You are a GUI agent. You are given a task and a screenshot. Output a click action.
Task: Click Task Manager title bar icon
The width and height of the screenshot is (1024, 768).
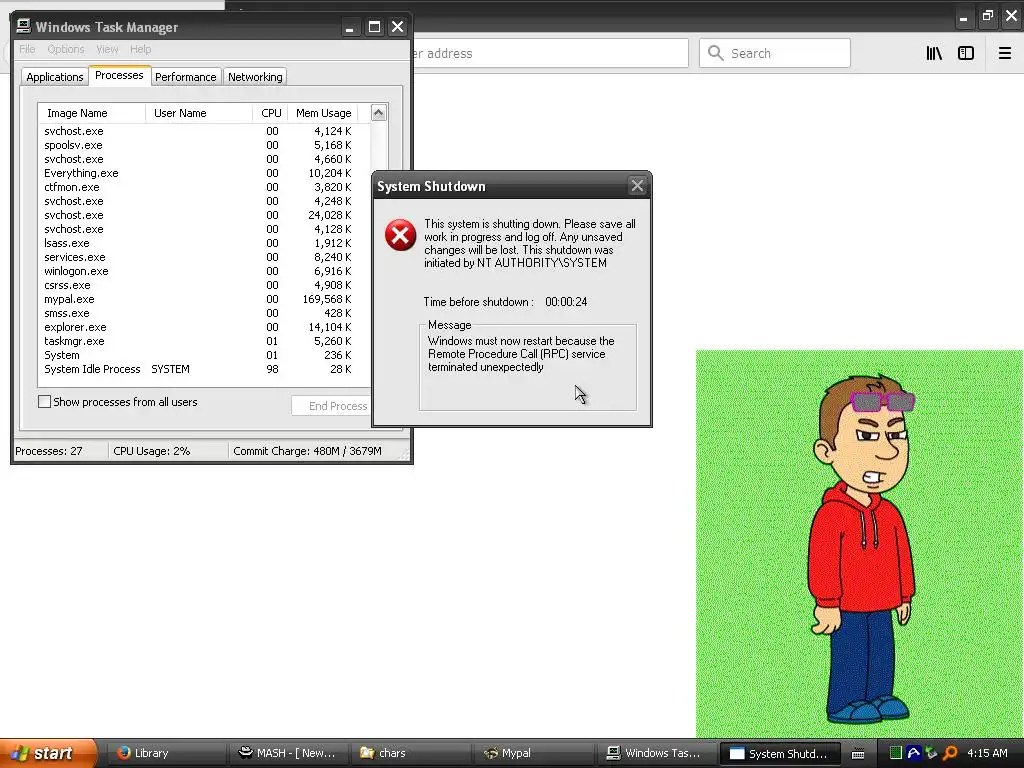(24, 26)
